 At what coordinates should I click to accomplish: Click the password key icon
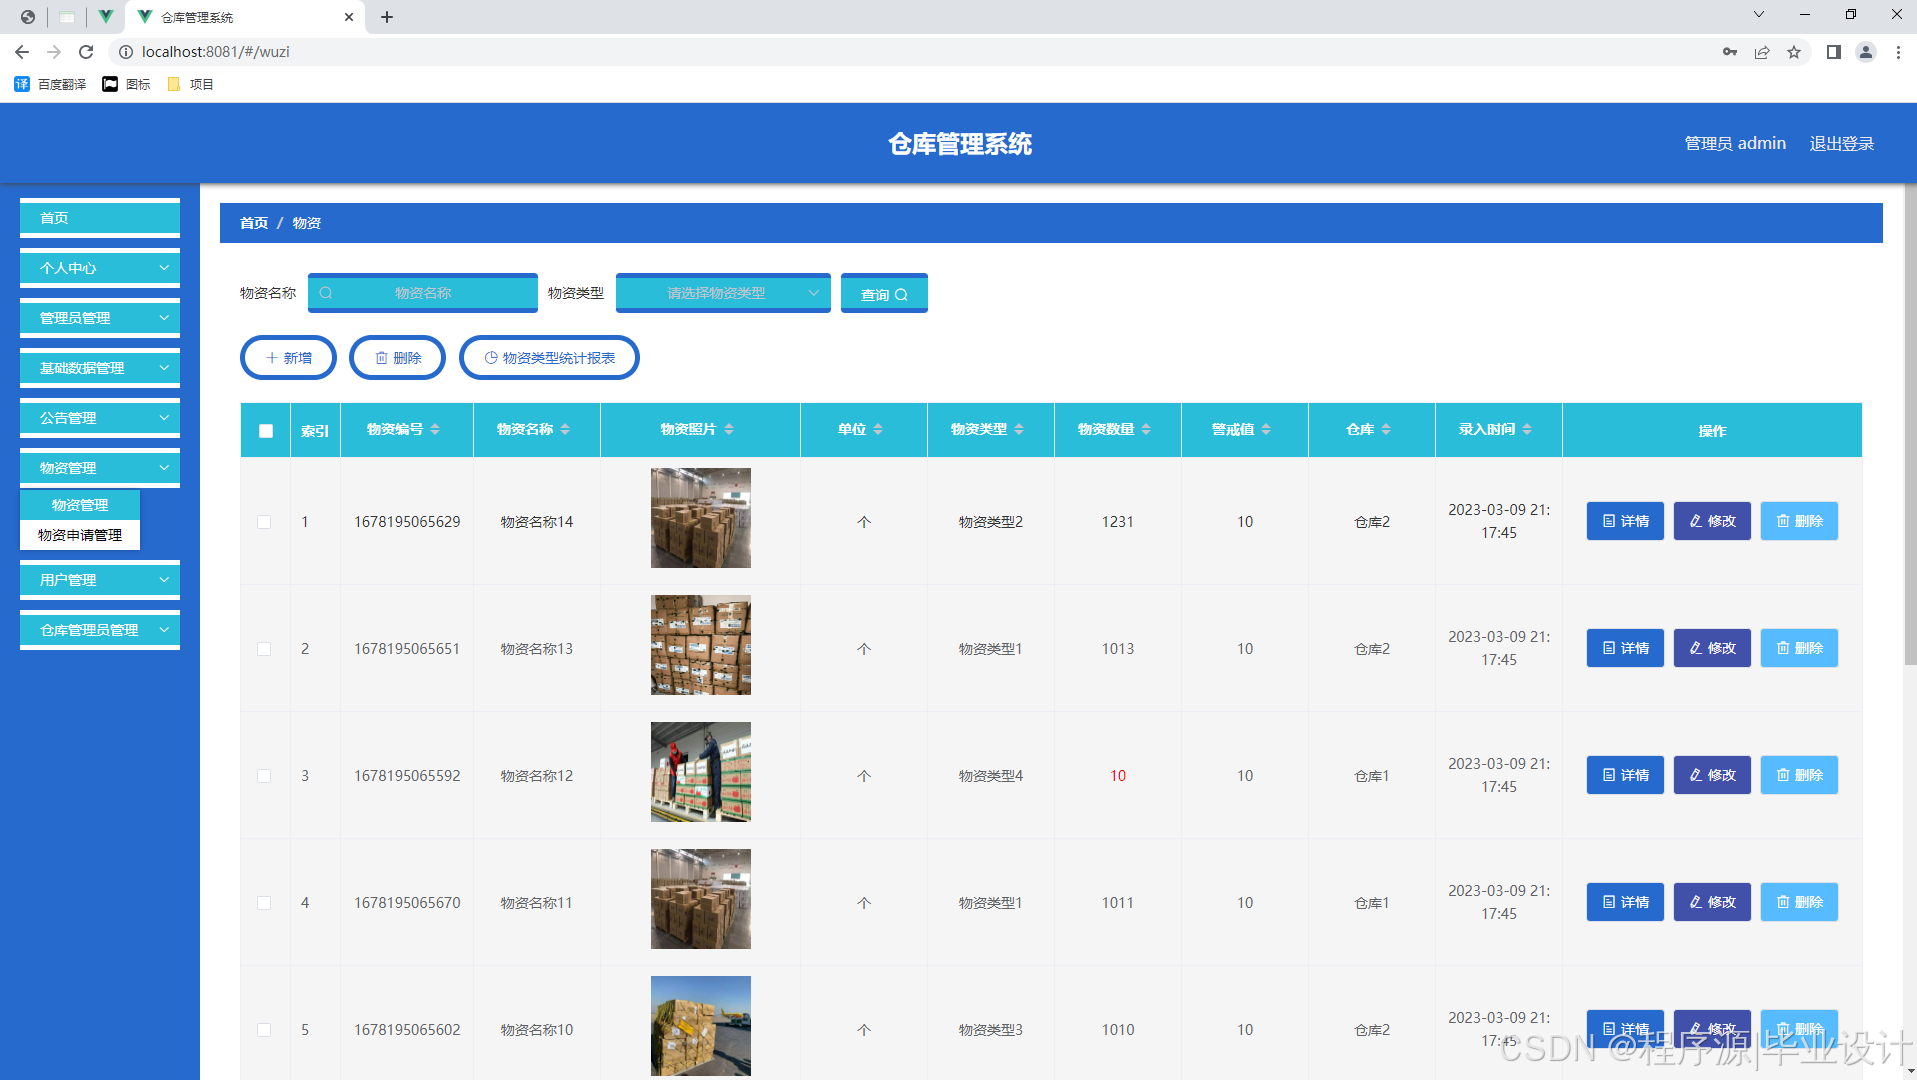pos(1730,52)
